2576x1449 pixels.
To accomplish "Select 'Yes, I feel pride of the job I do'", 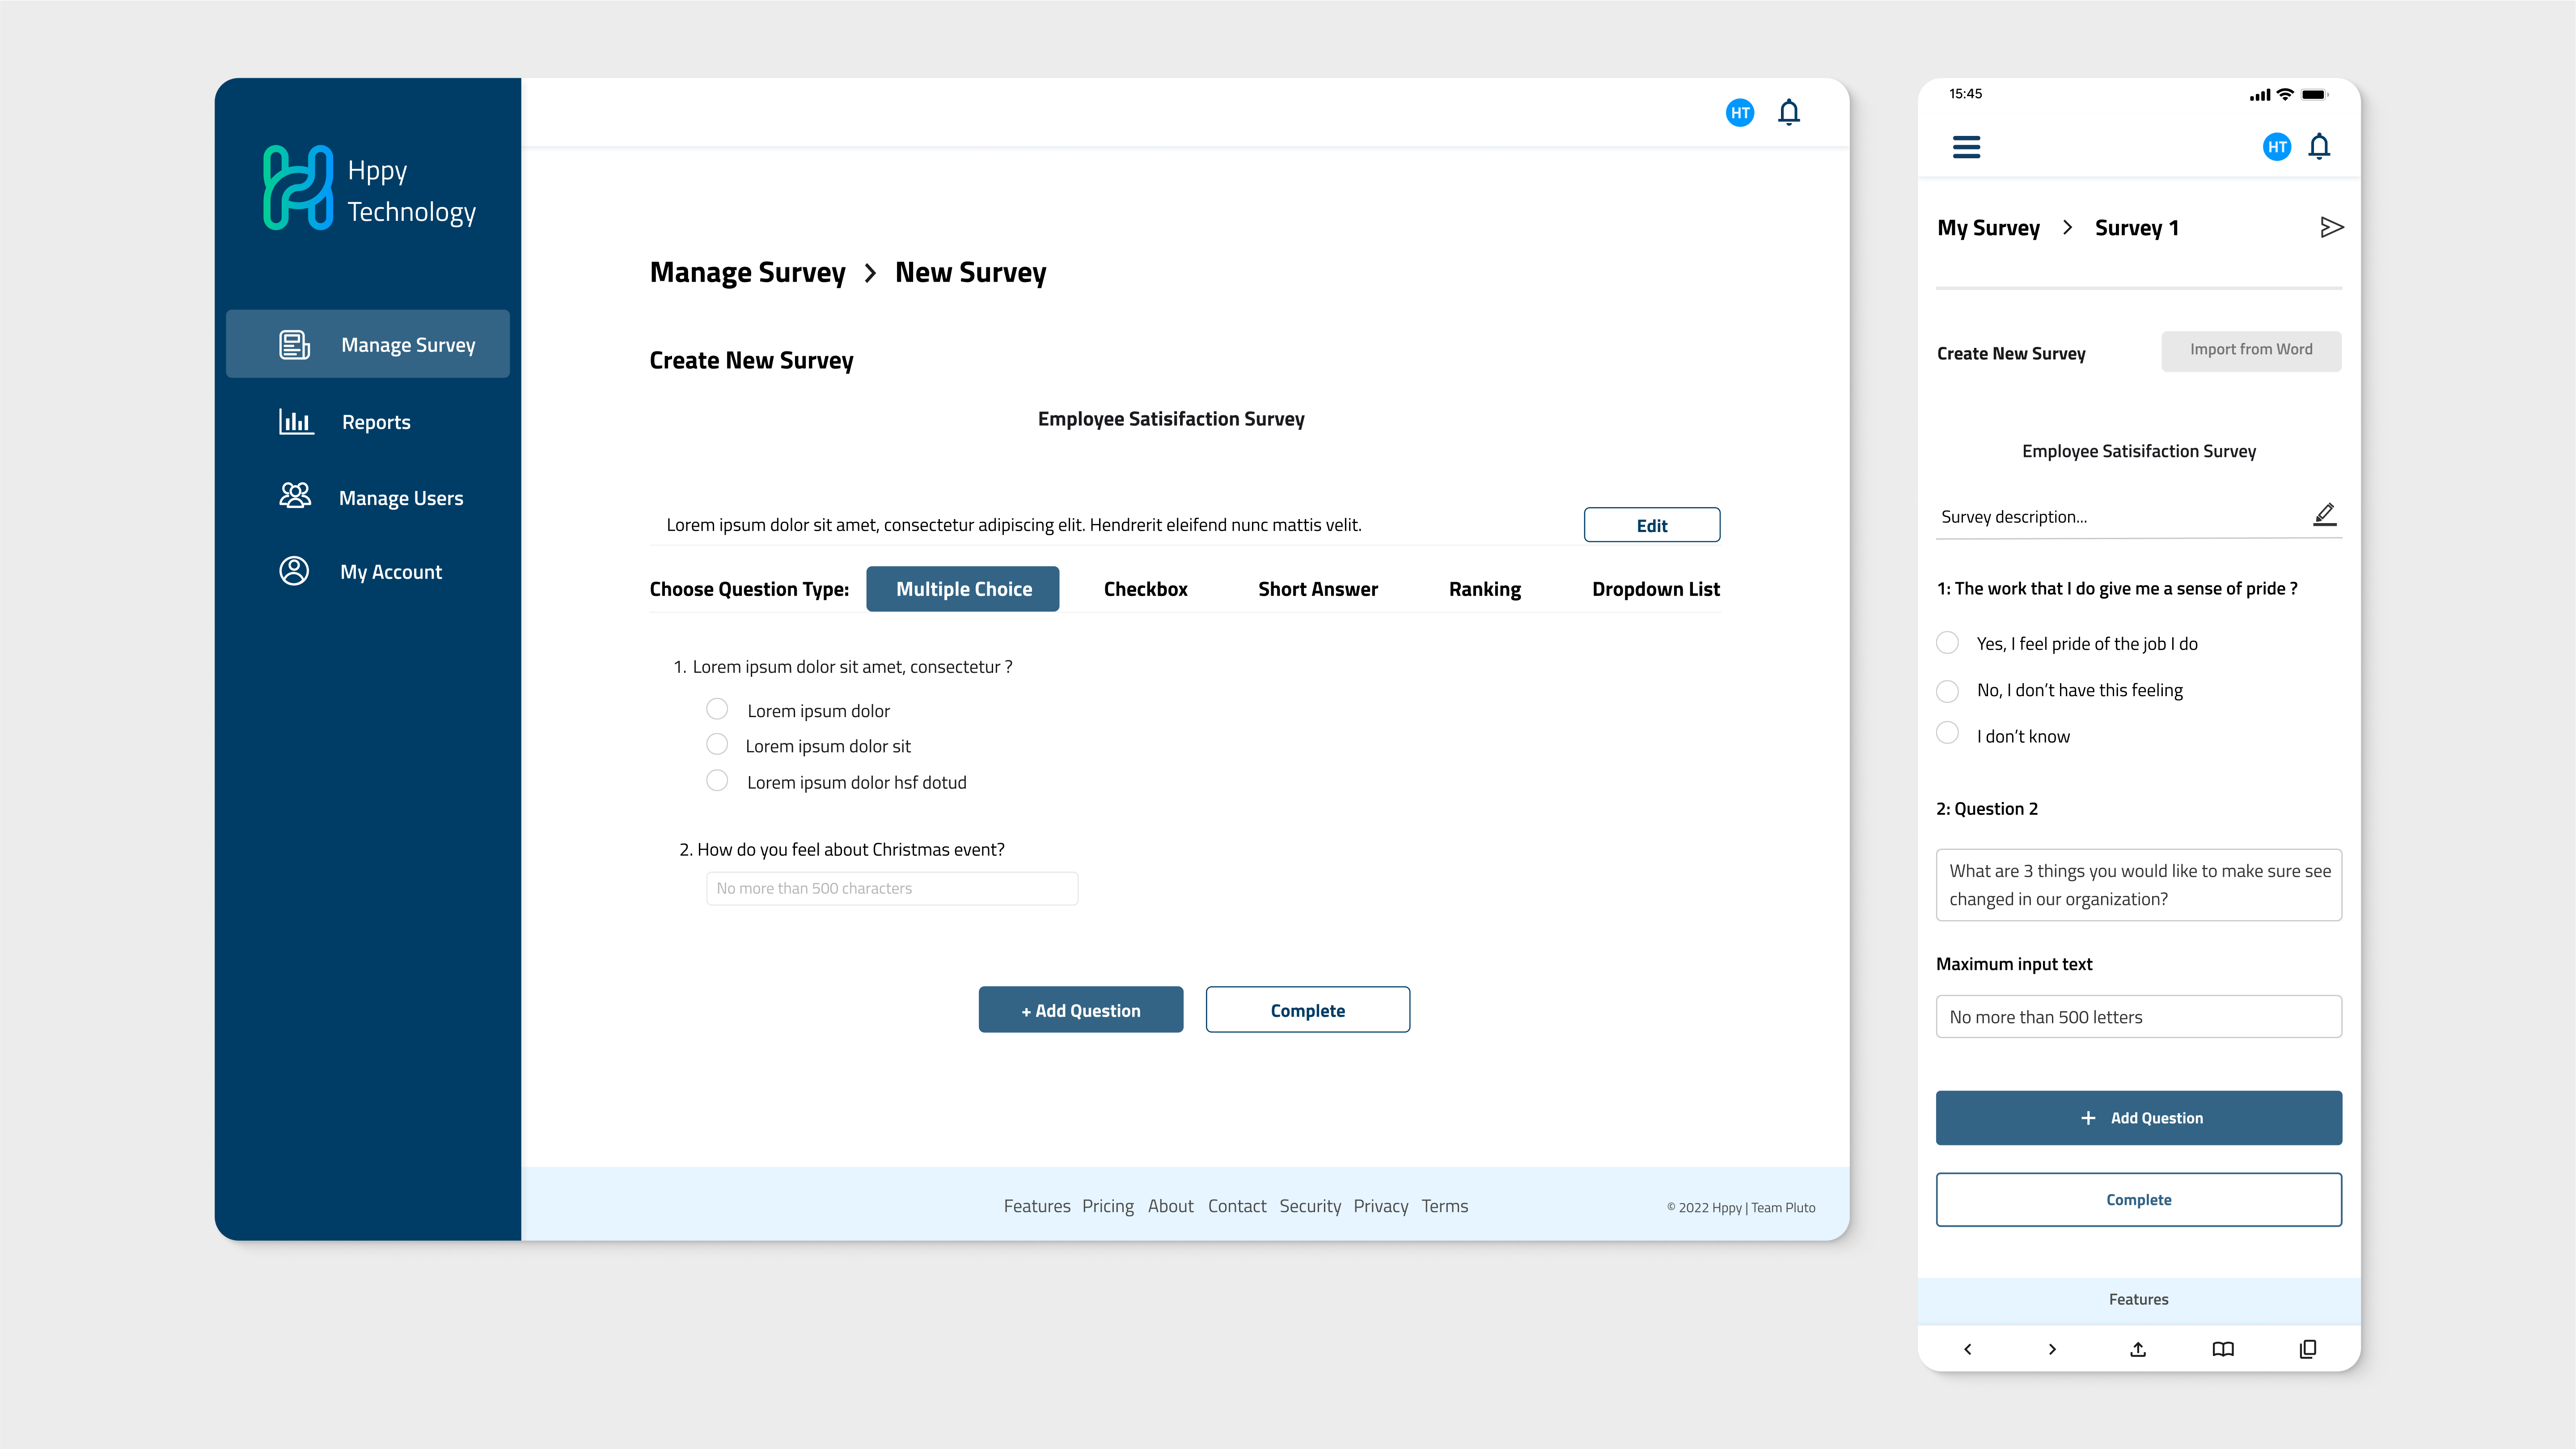I will (x=1947, y=643).
